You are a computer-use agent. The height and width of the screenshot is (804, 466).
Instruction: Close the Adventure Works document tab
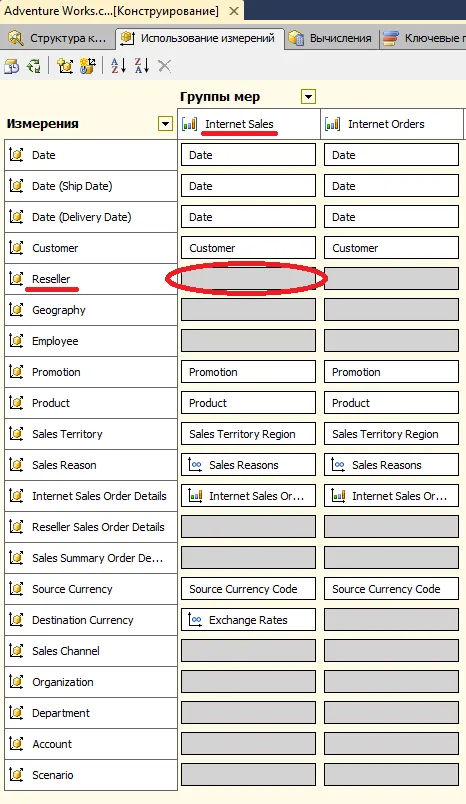[233, 11]
